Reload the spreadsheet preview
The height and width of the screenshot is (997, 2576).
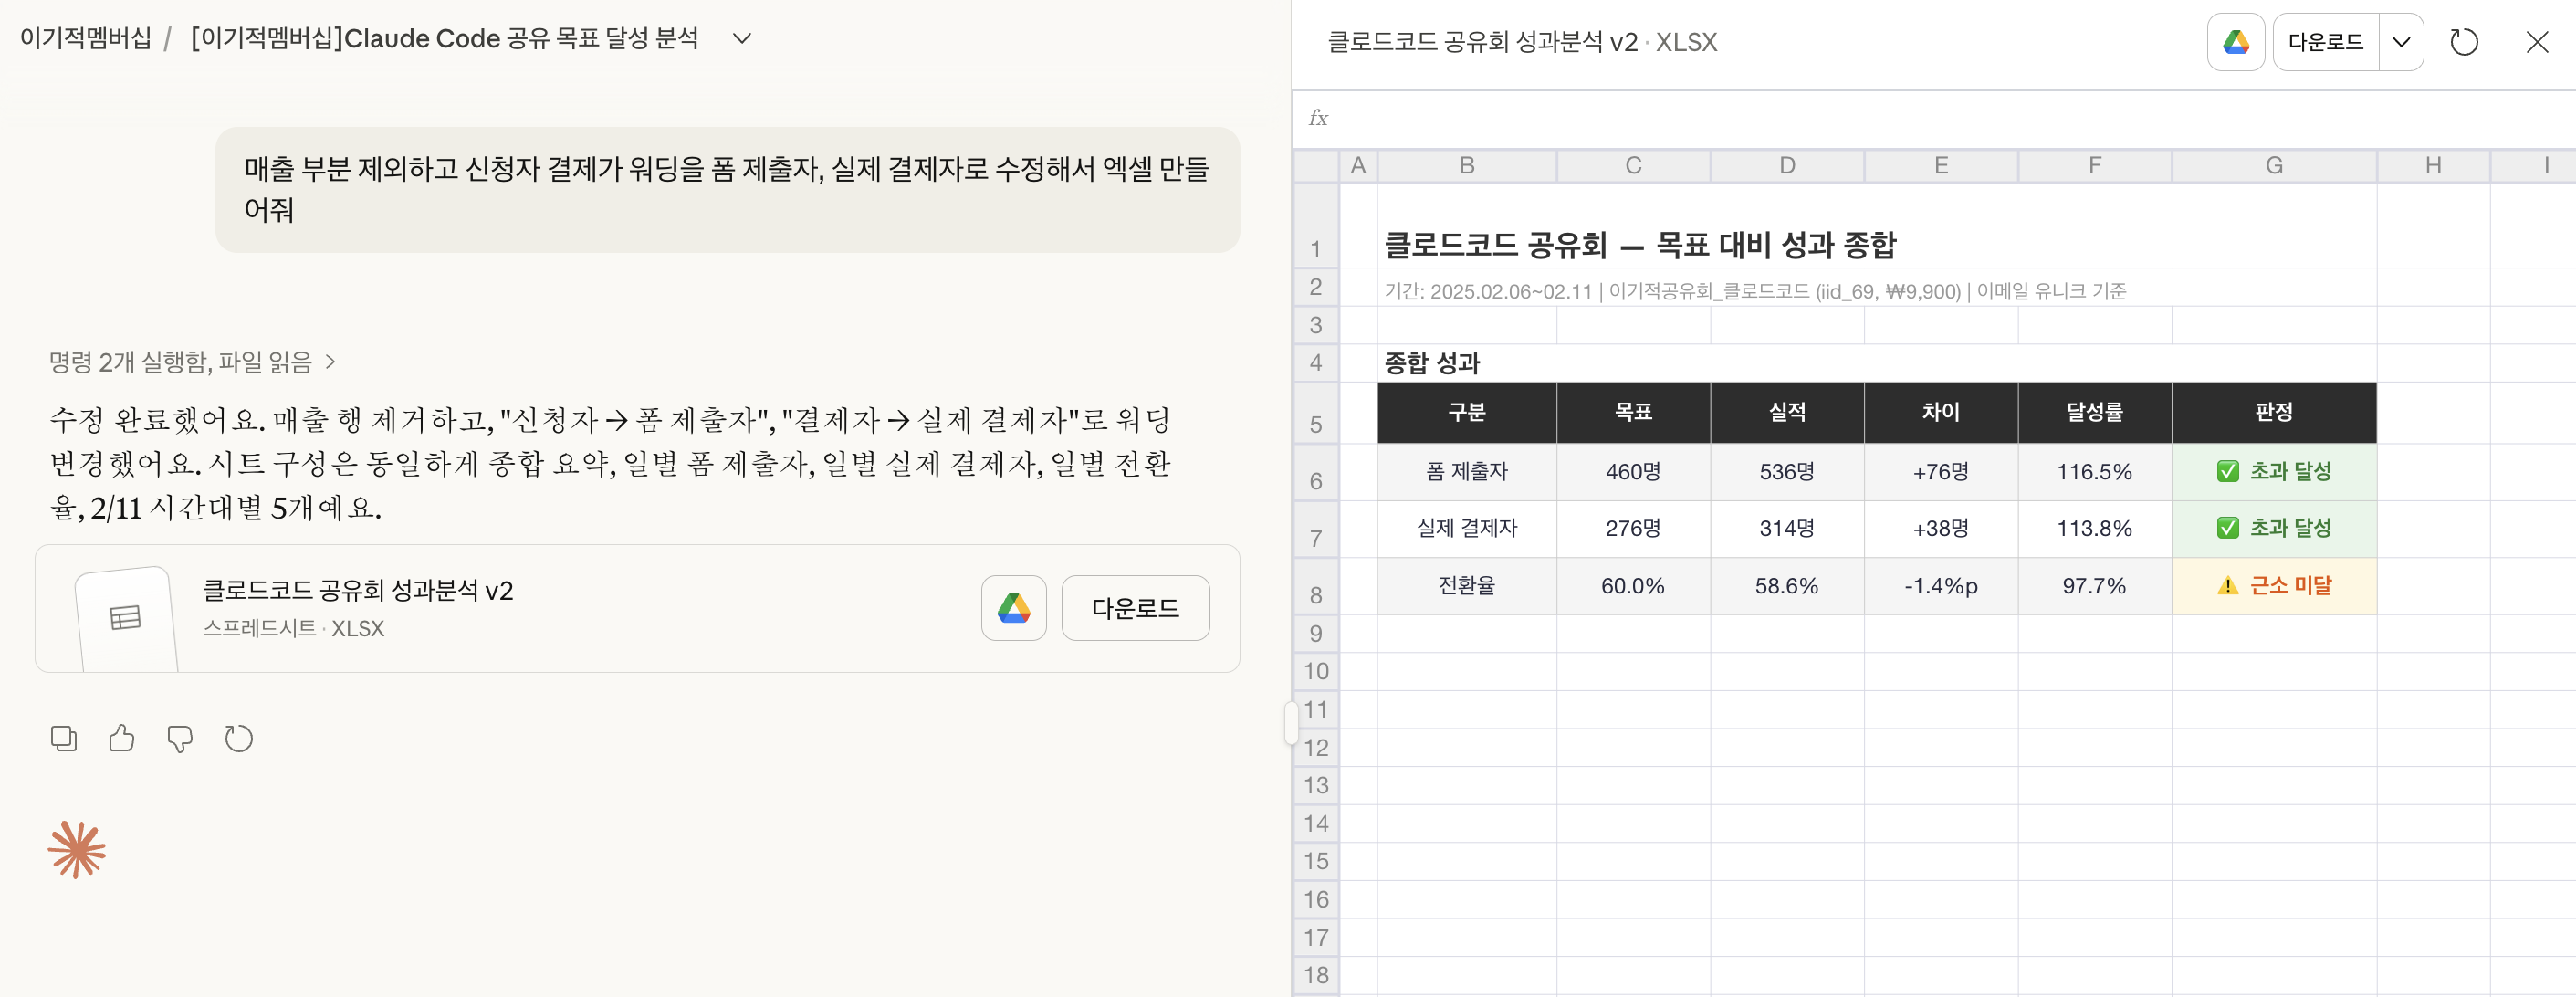tap(2463, 42)
